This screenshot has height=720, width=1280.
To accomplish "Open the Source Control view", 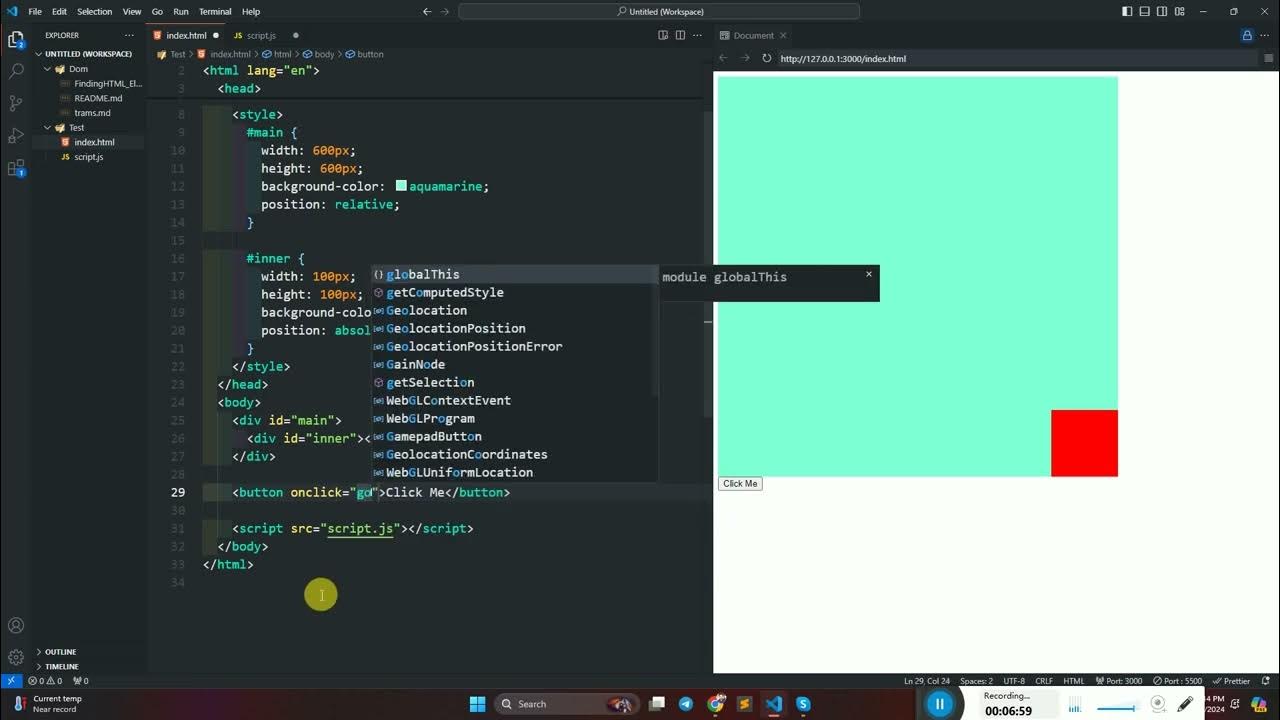I will [16, 103].
